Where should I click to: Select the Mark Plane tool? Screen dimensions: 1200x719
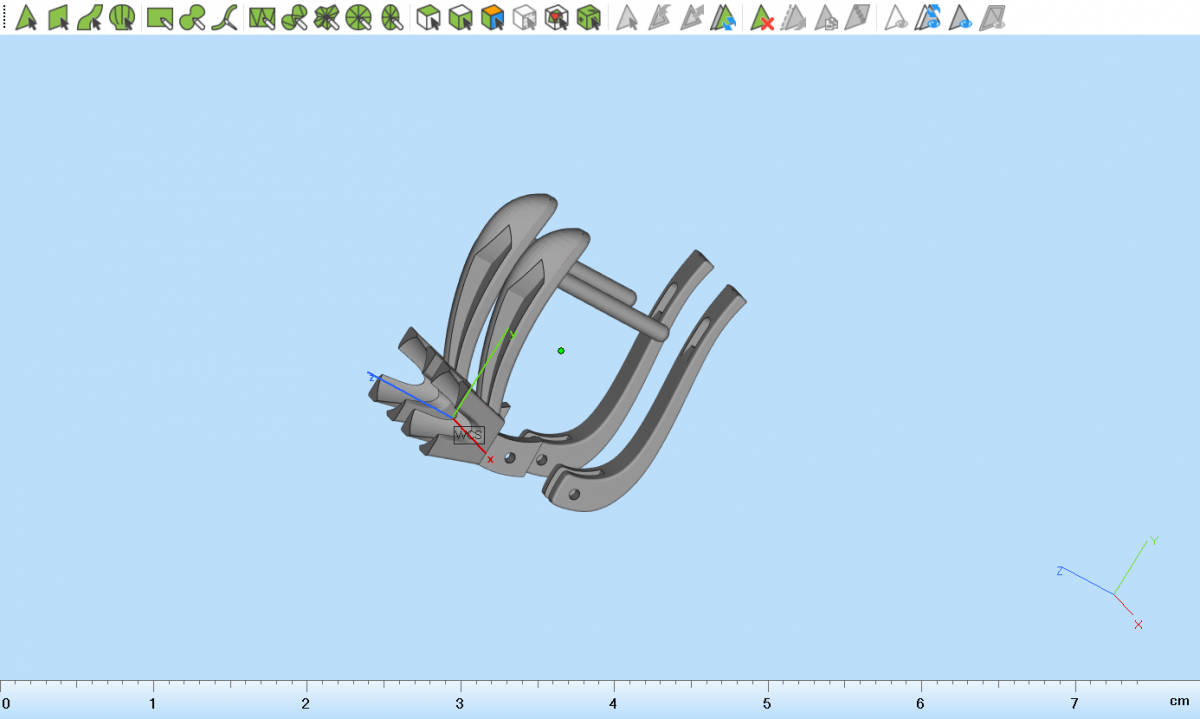point(58,17)
